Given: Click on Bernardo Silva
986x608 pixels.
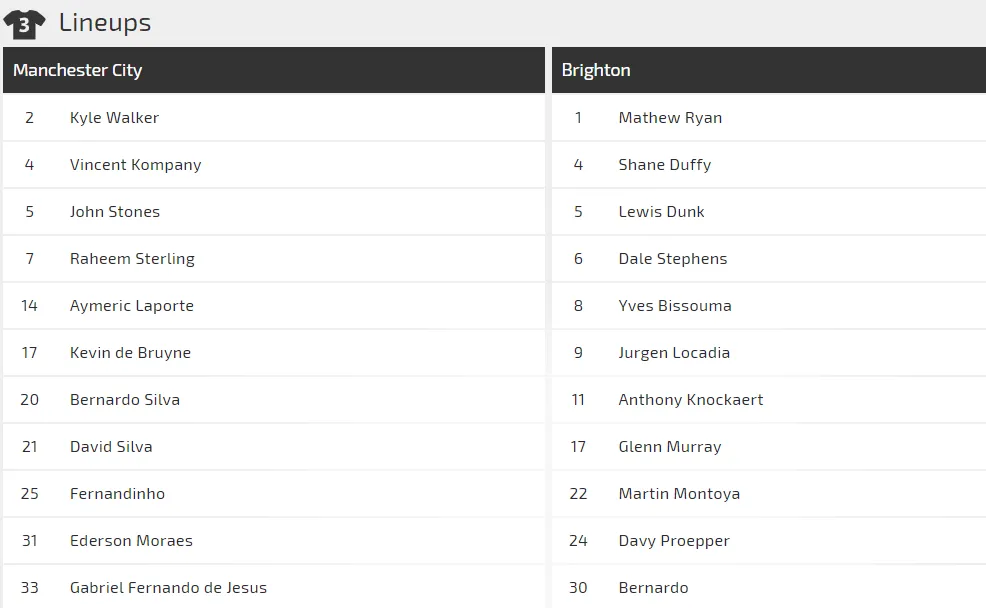Looking at the screenshot, I should [x=125, y=400].
